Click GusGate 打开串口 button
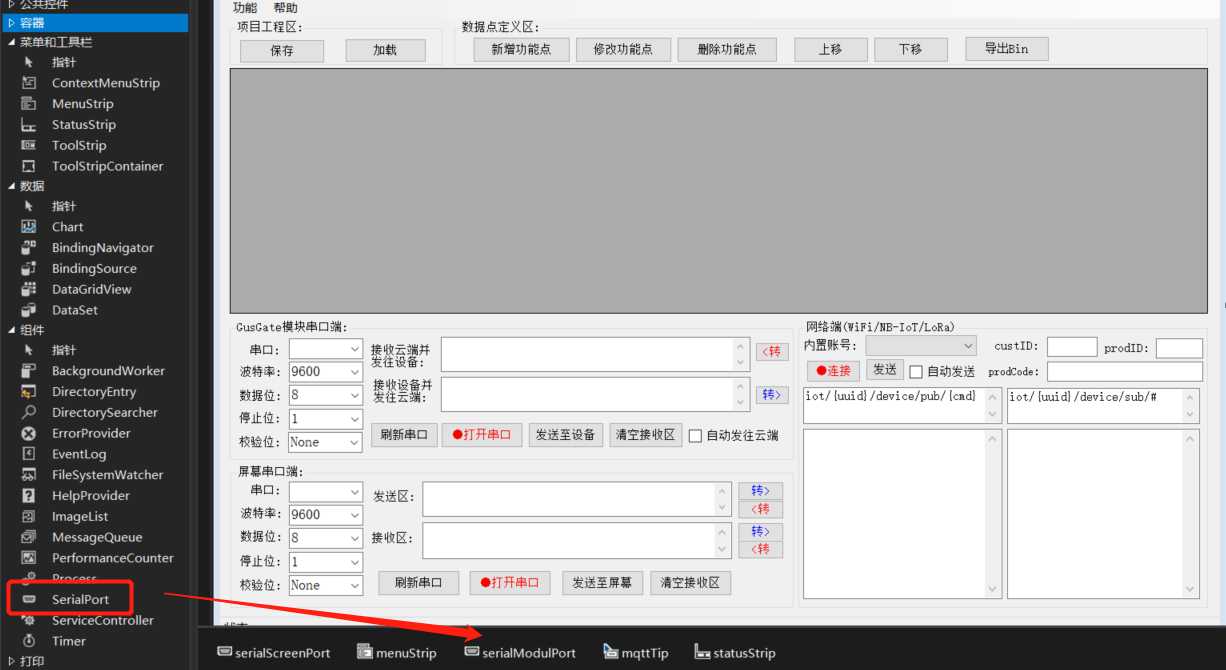Viewport: 1226px width, 670px height. (481, 435)
